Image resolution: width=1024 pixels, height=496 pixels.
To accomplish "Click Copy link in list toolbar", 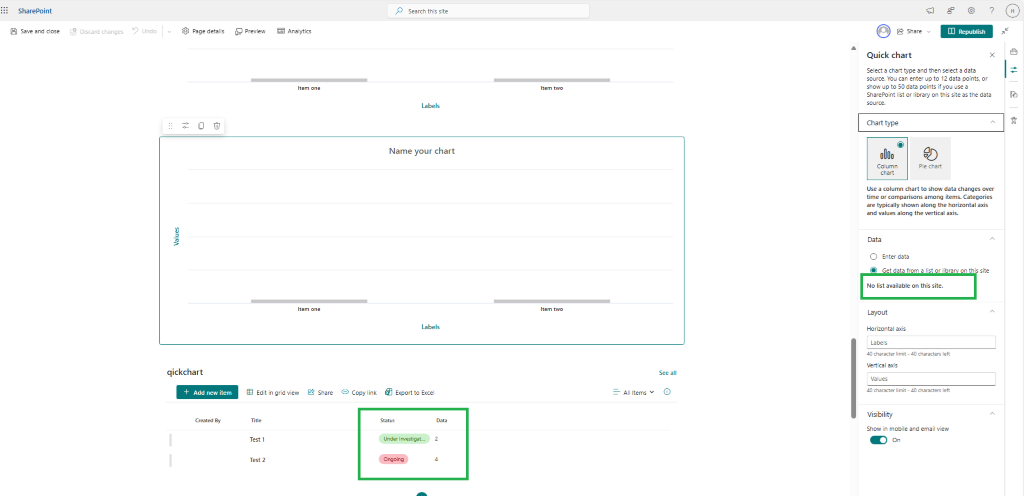I will tap(359, 393).
